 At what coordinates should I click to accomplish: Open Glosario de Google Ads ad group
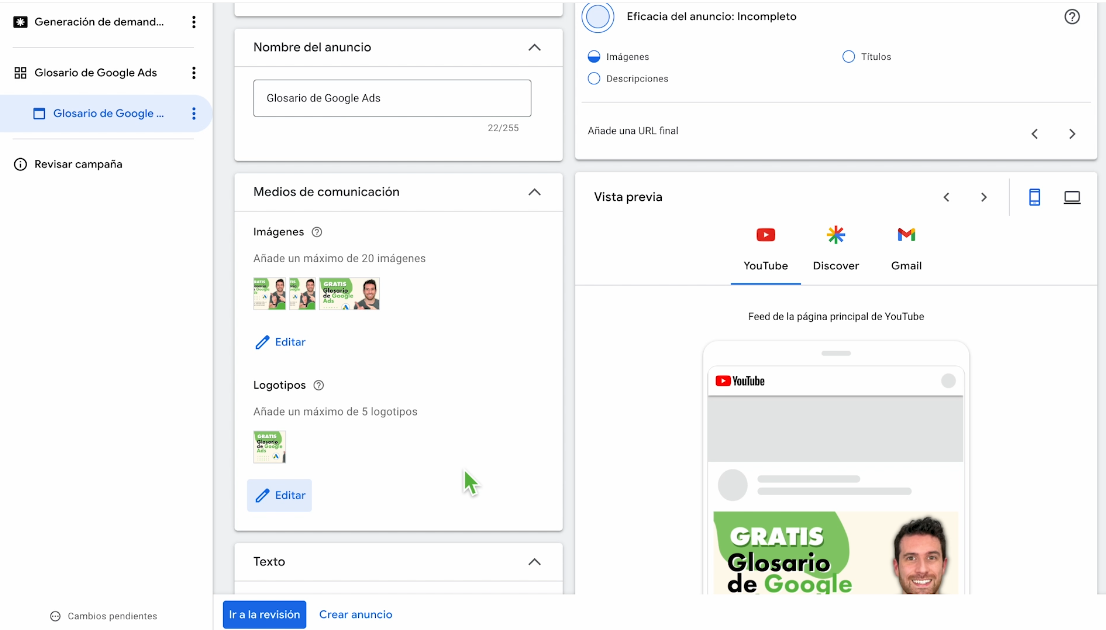click(x=96, y=73)
